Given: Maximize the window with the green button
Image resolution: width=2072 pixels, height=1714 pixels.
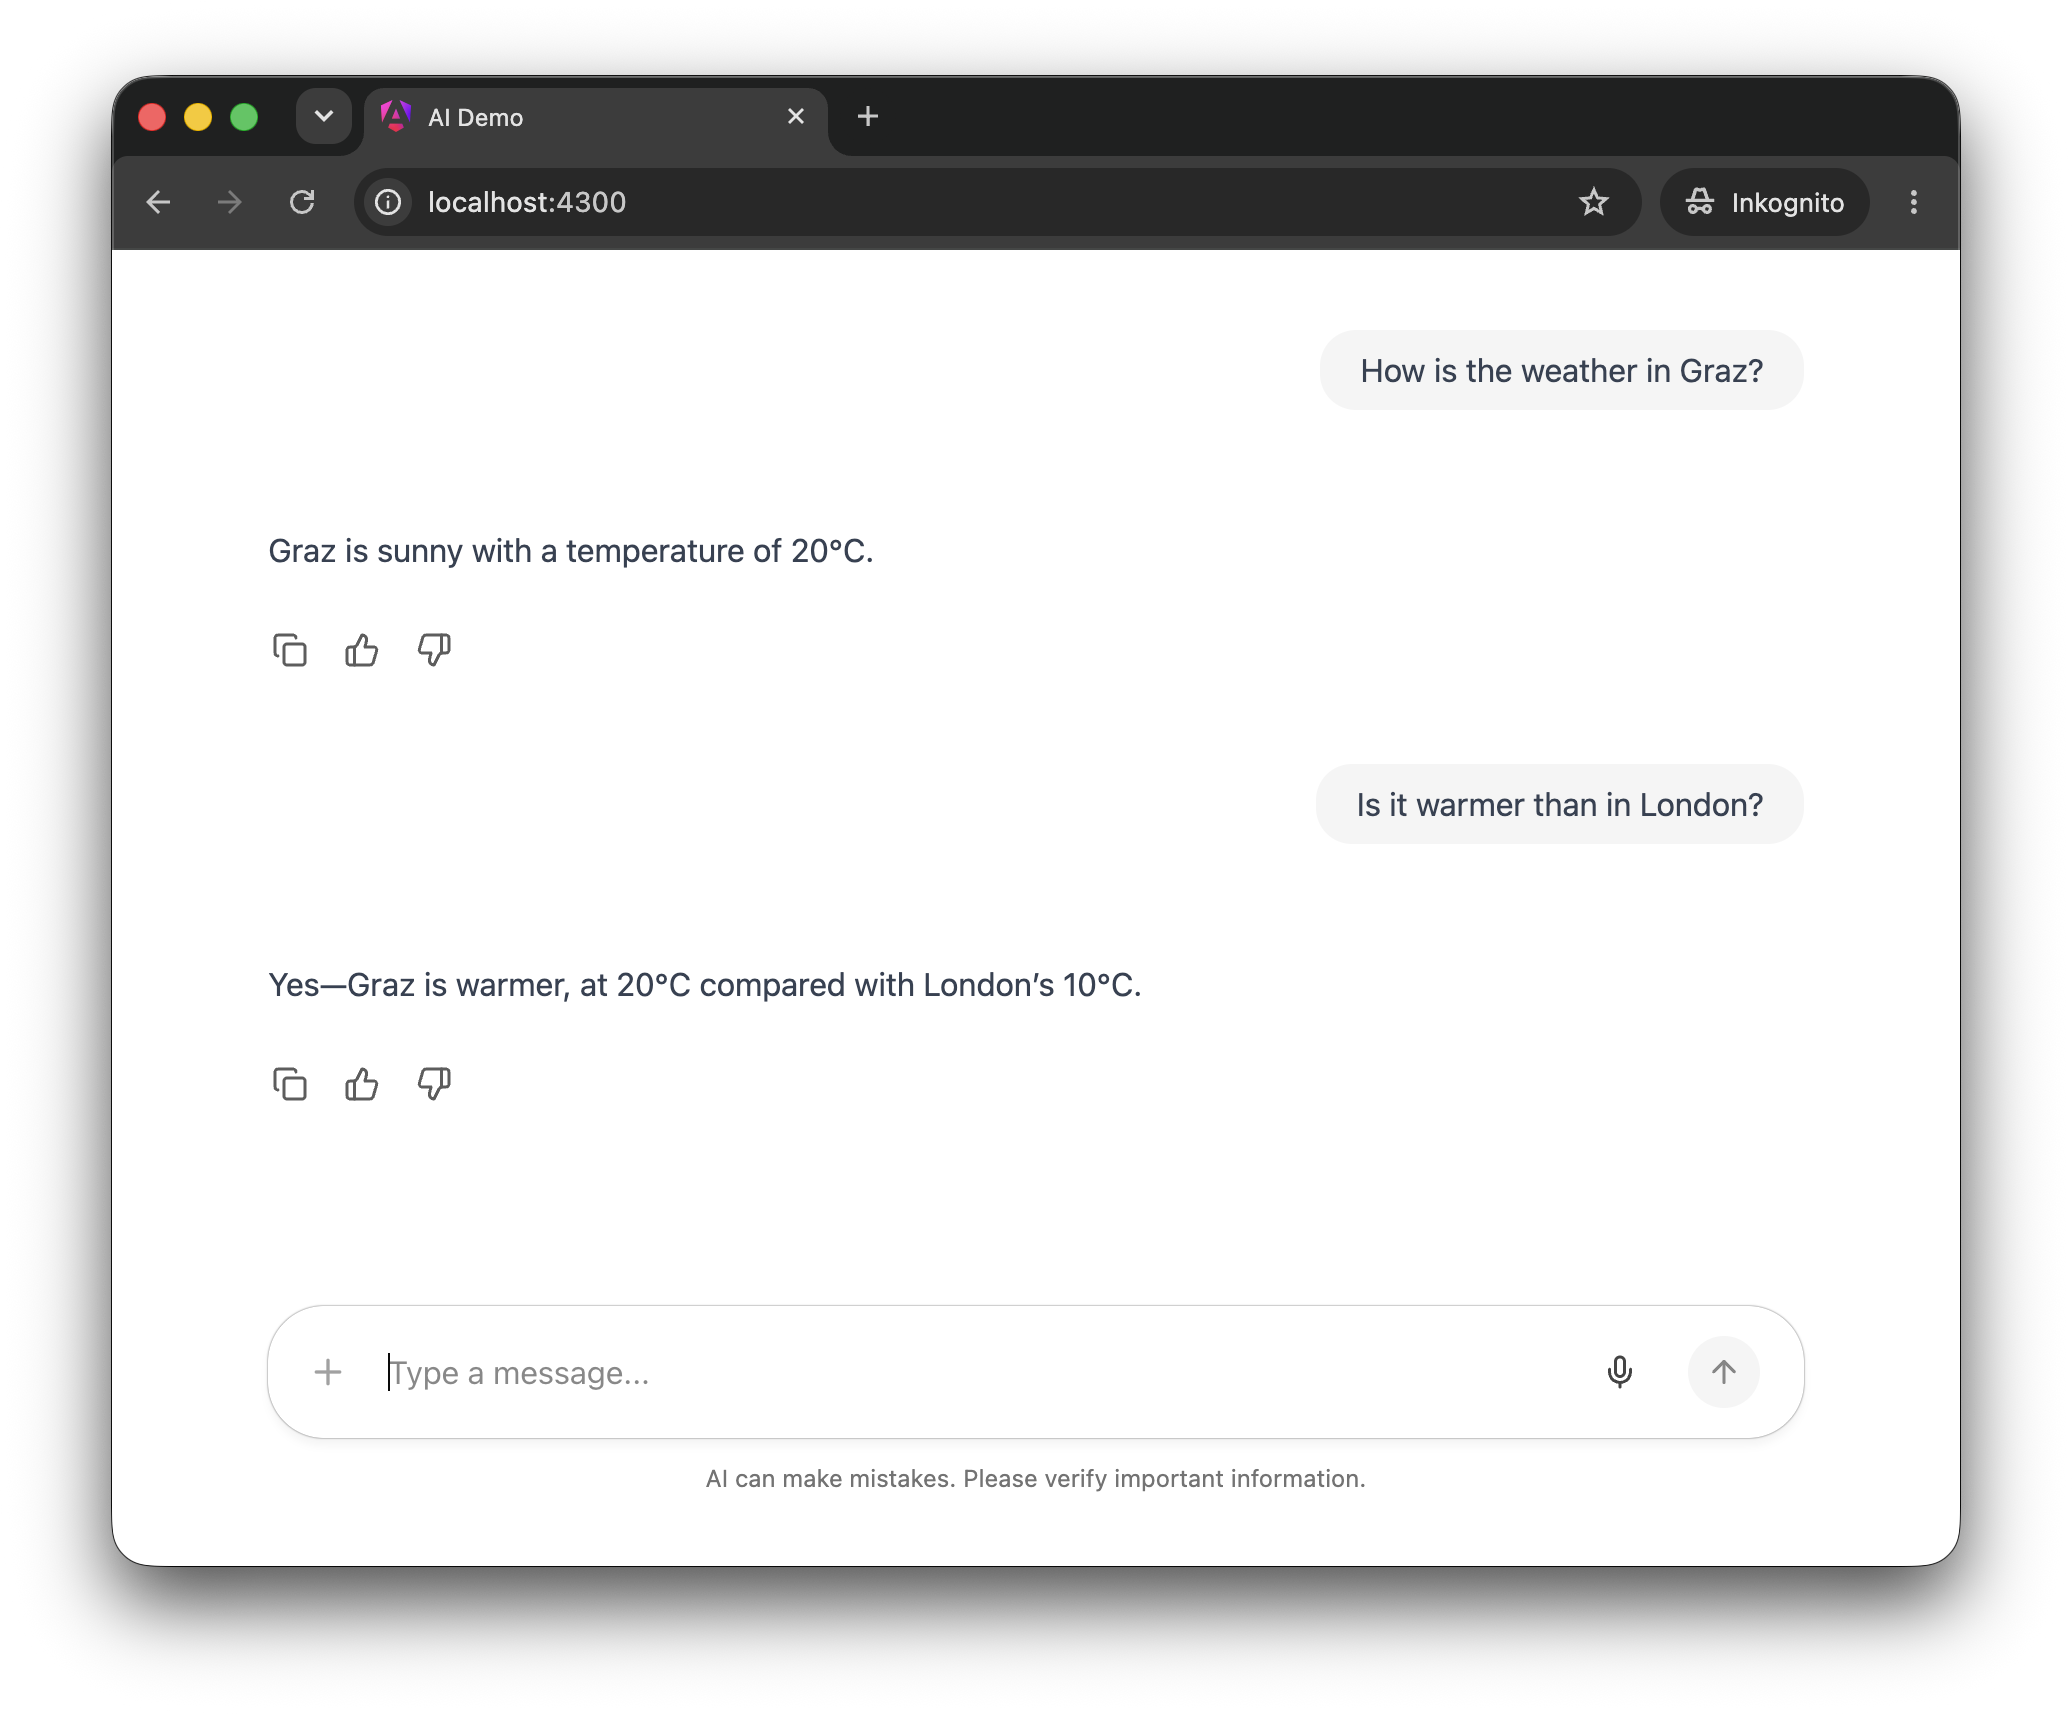Looking at the screenshot, I should point(244,117).
